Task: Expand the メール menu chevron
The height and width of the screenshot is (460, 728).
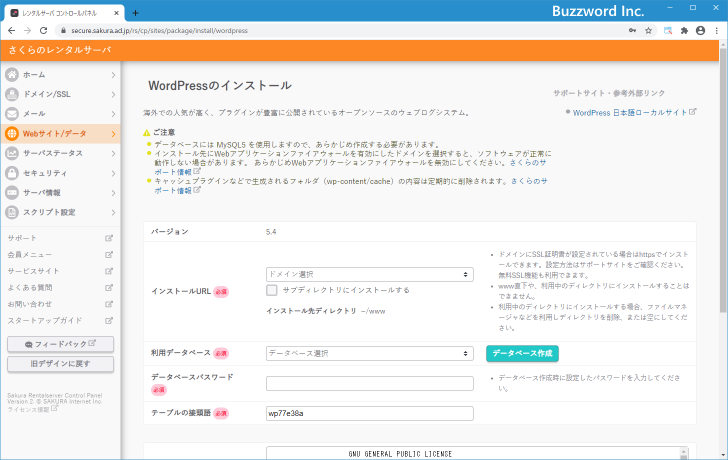Action: 113,114
